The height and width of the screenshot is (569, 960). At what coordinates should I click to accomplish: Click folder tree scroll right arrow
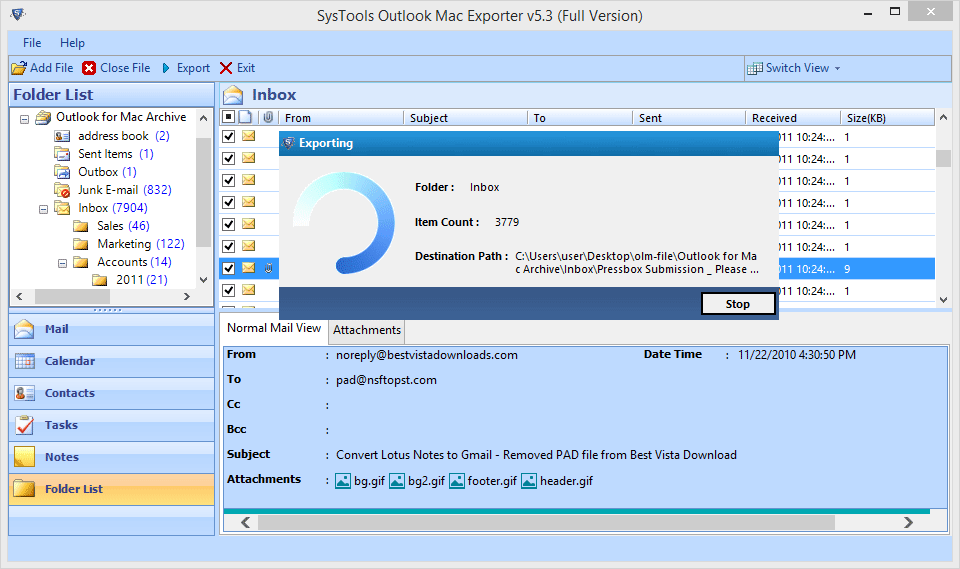click(x=187, y=296)
